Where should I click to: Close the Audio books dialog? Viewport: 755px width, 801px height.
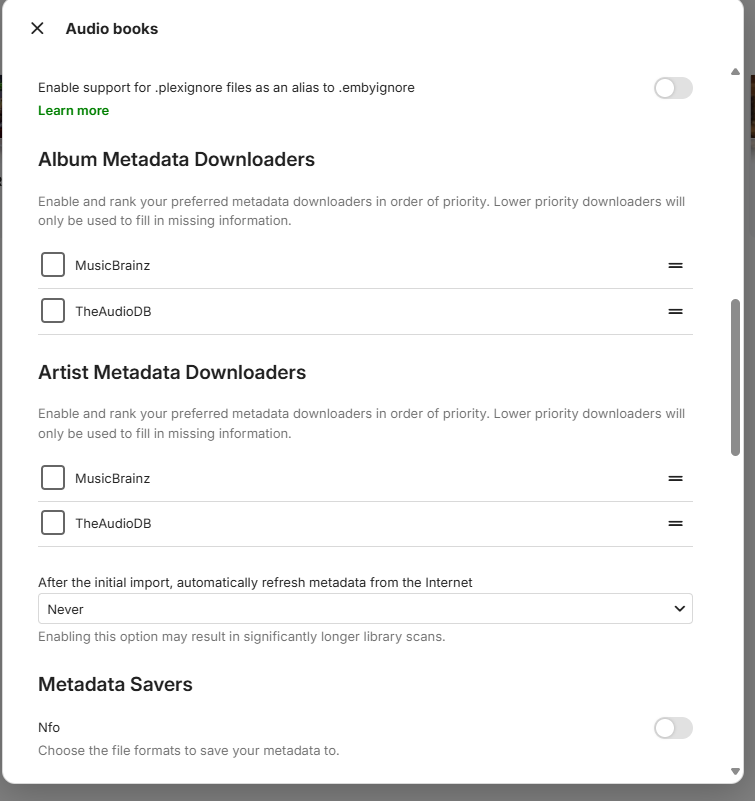(37, 28)
